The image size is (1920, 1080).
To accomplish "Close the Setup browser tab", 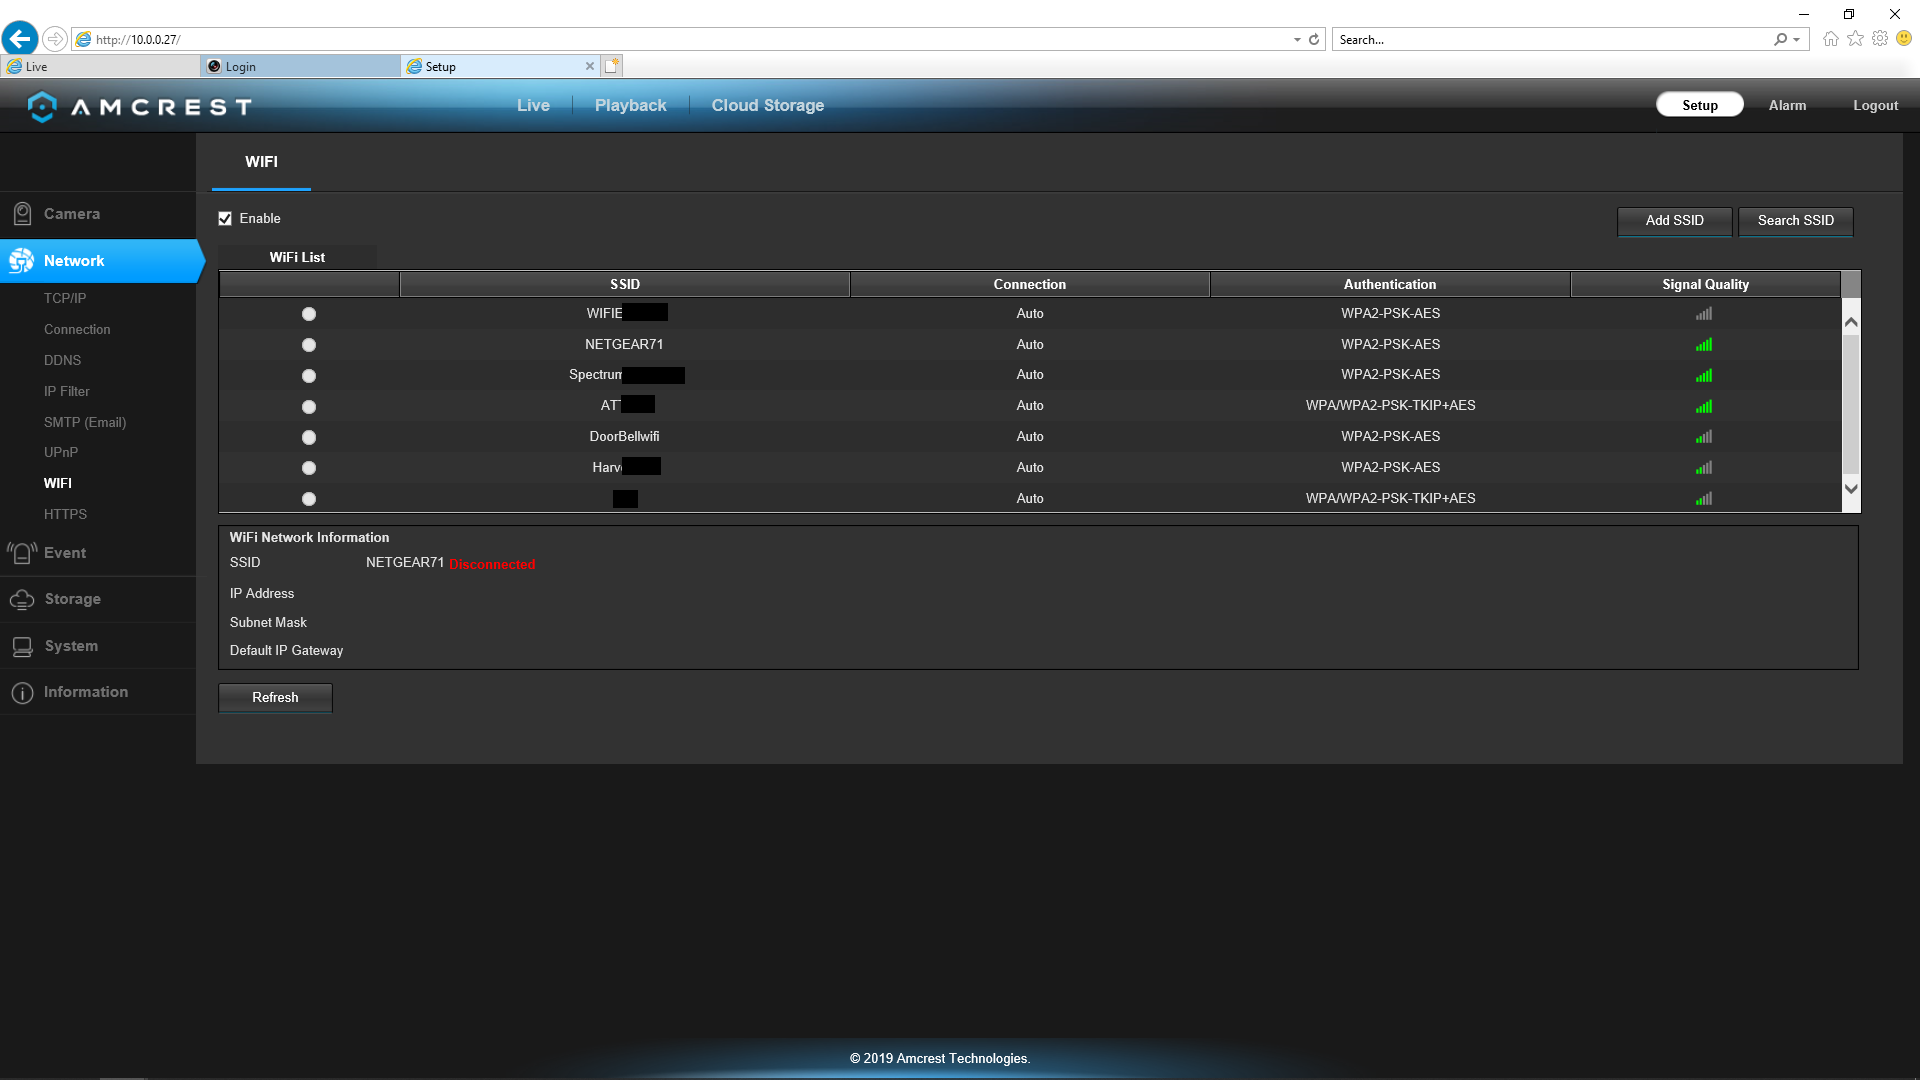I will [590, 66].
